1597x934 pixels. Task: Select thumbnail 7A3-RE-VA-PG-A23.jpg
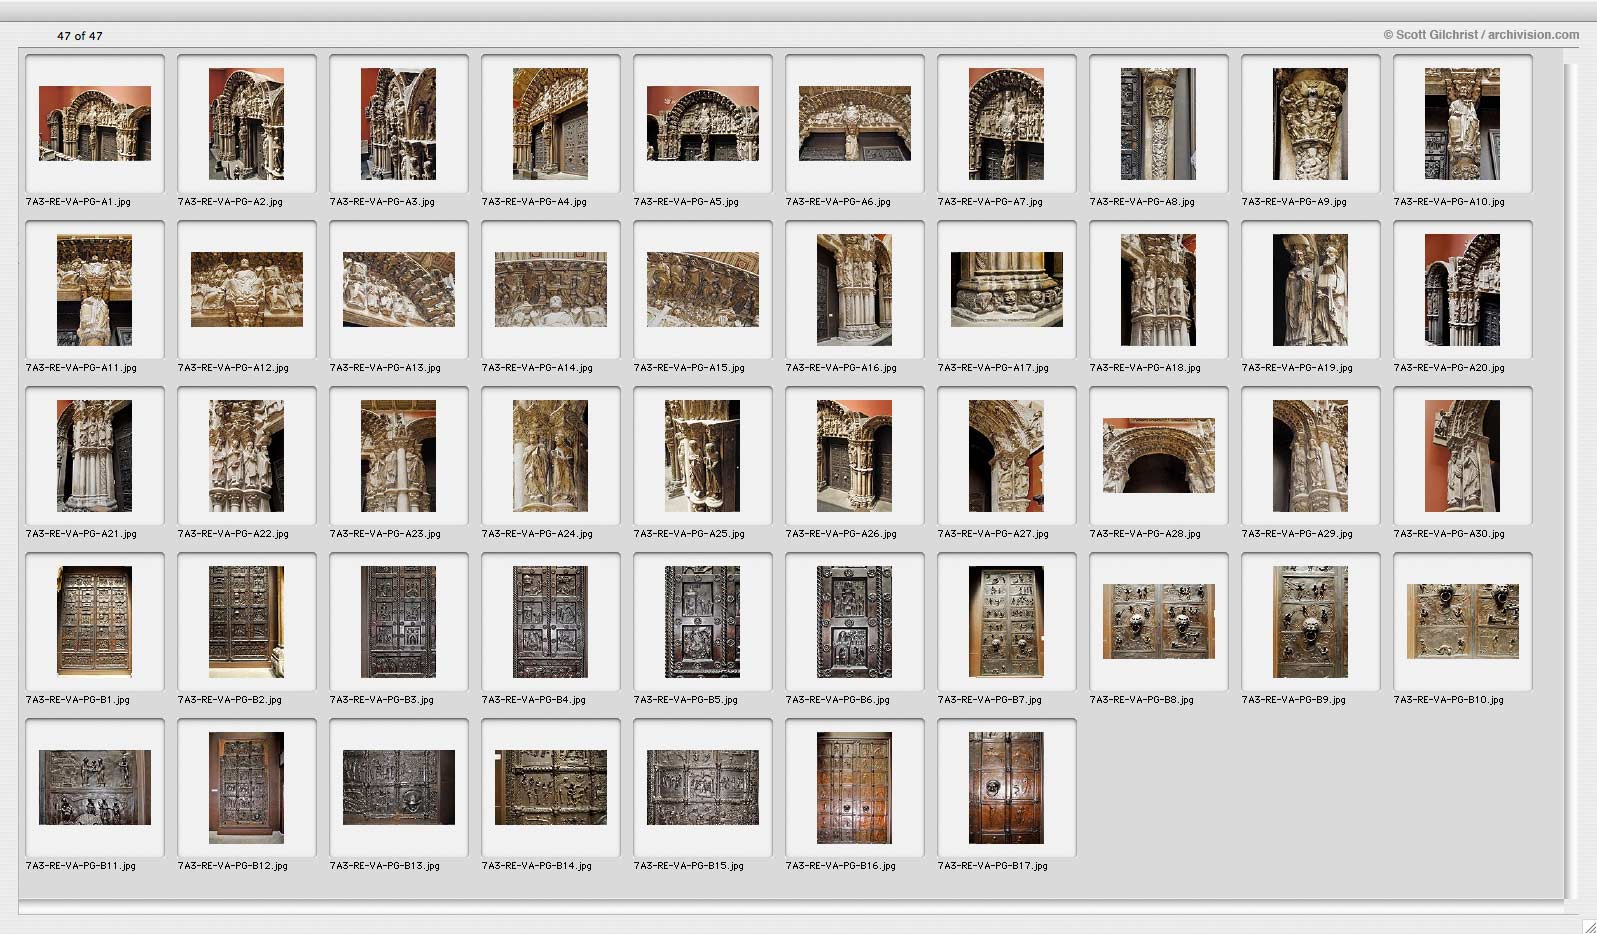click(399, 455)
